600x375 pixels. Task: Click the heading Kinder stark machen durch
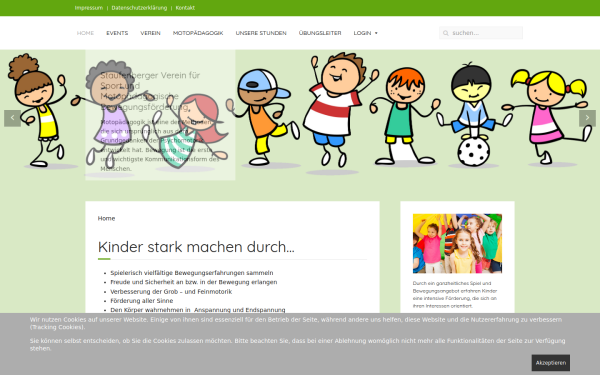[196, 247]
